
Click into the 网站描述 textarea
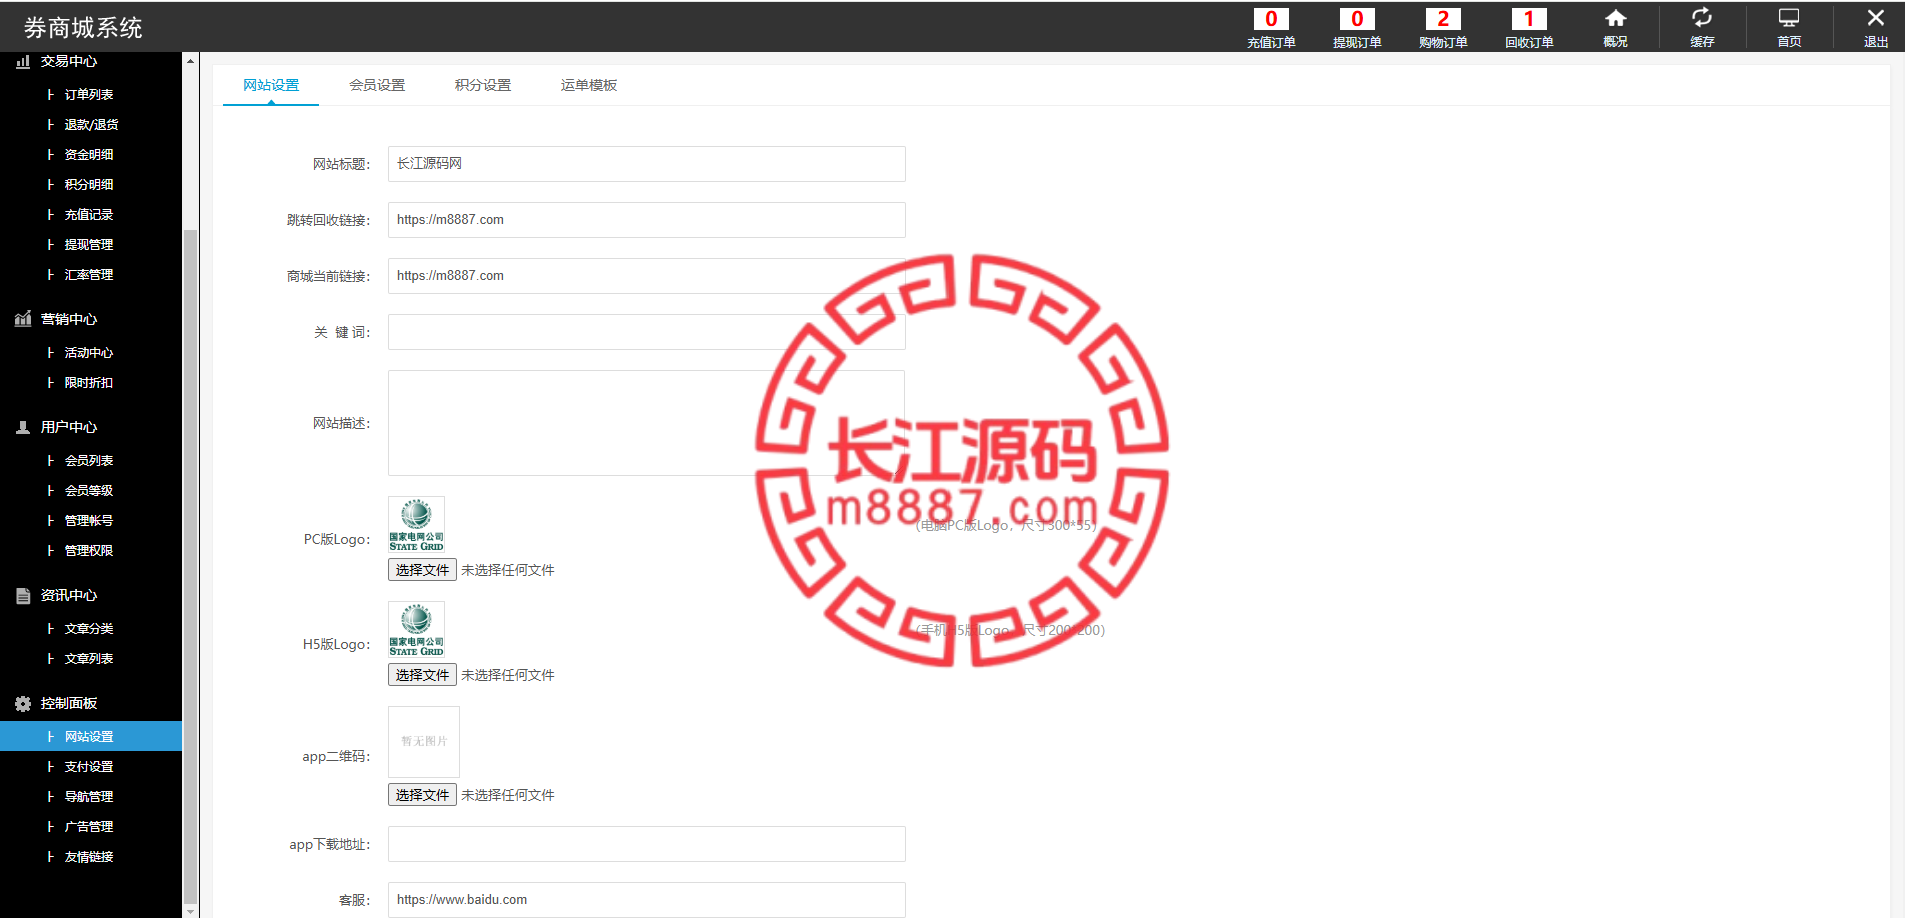pyautogui.click(x=646, y=423)
